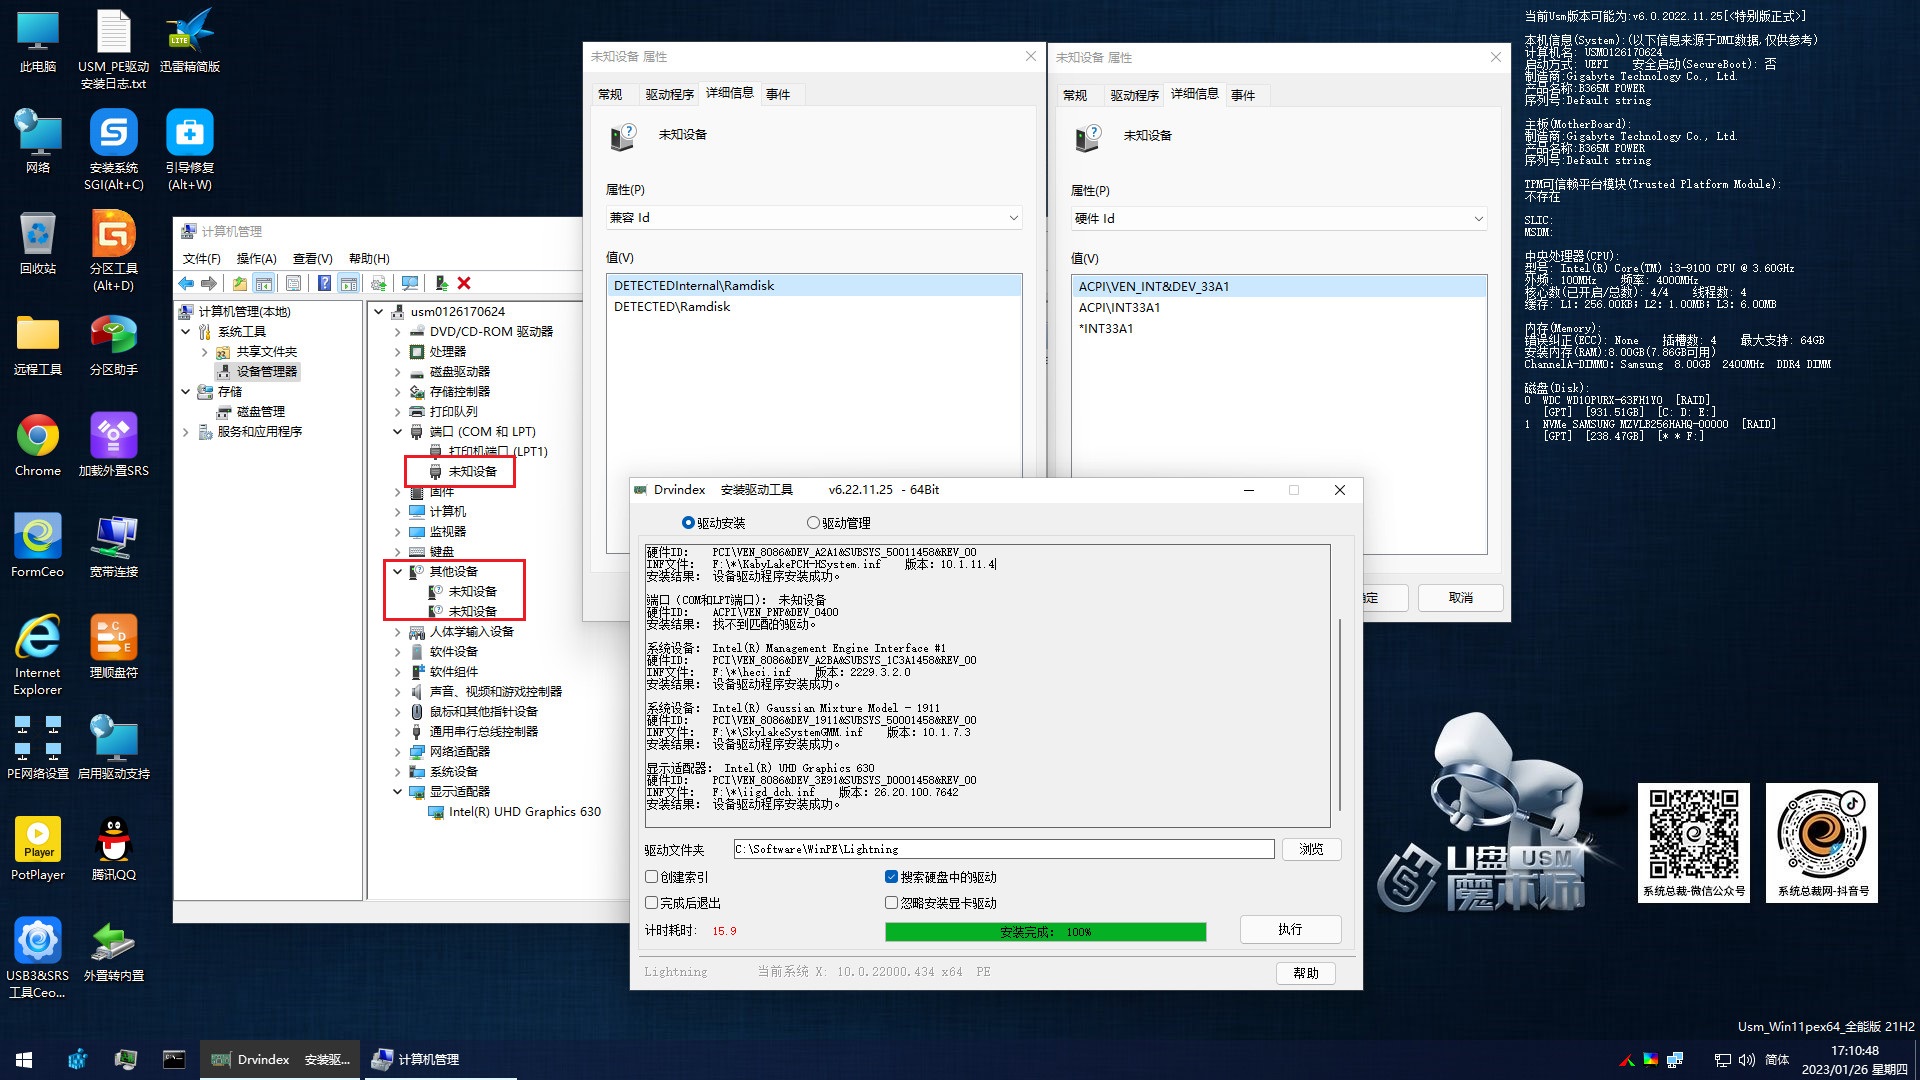
Task: Open 外置转内置 desktop icon
Action: [114, 950]
